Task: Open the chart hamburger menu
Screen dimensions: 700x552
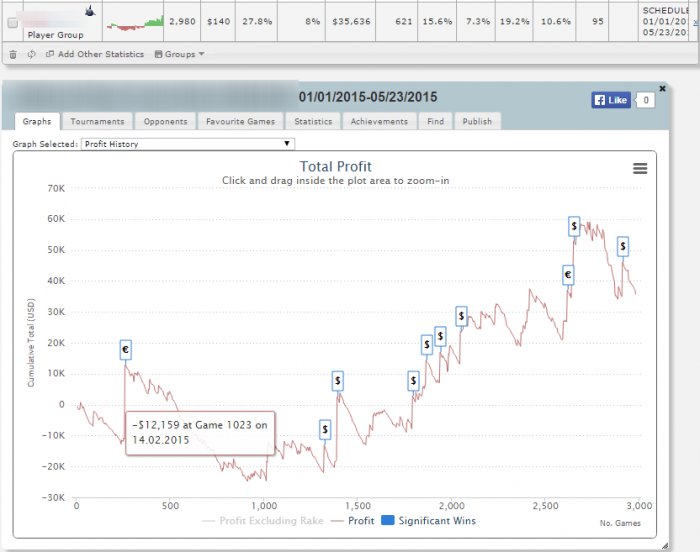Action: click(640, 168)
